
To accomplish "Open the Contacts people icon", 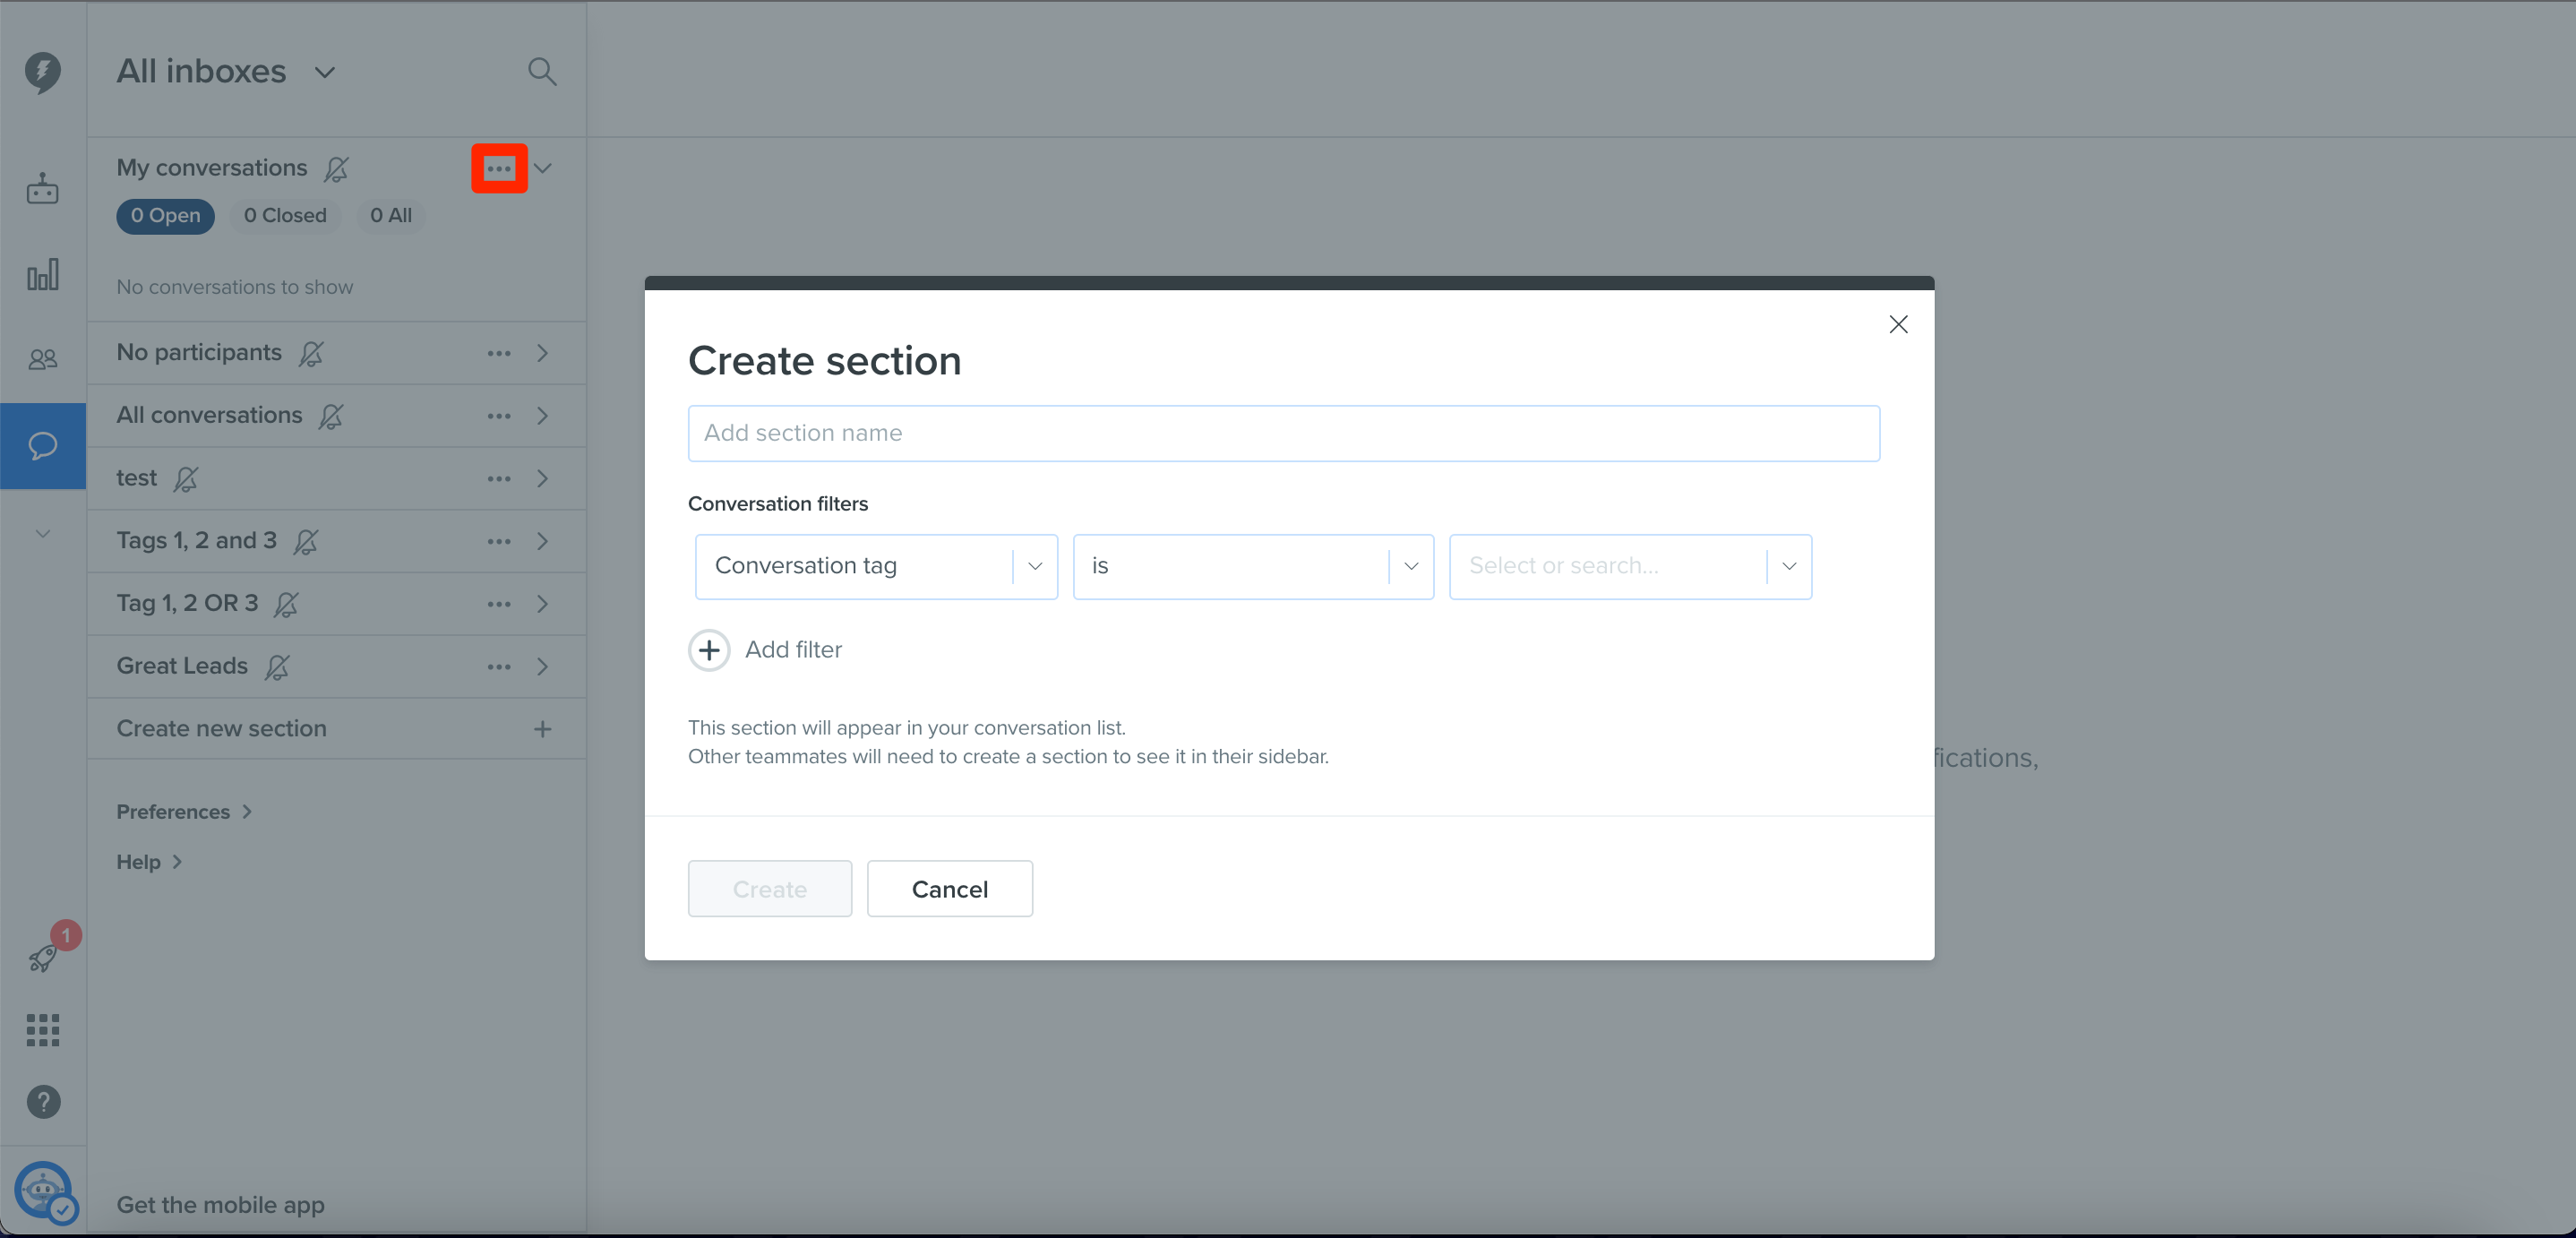I will (x=42, y=359).
